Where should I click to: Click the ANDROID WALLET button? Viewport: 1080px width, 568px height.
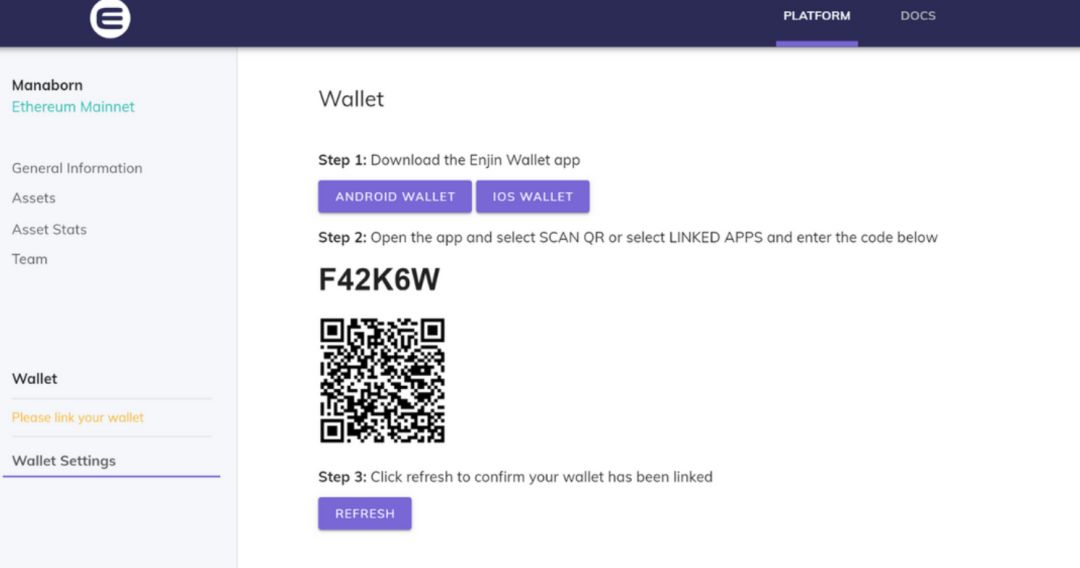click(395, 196)
